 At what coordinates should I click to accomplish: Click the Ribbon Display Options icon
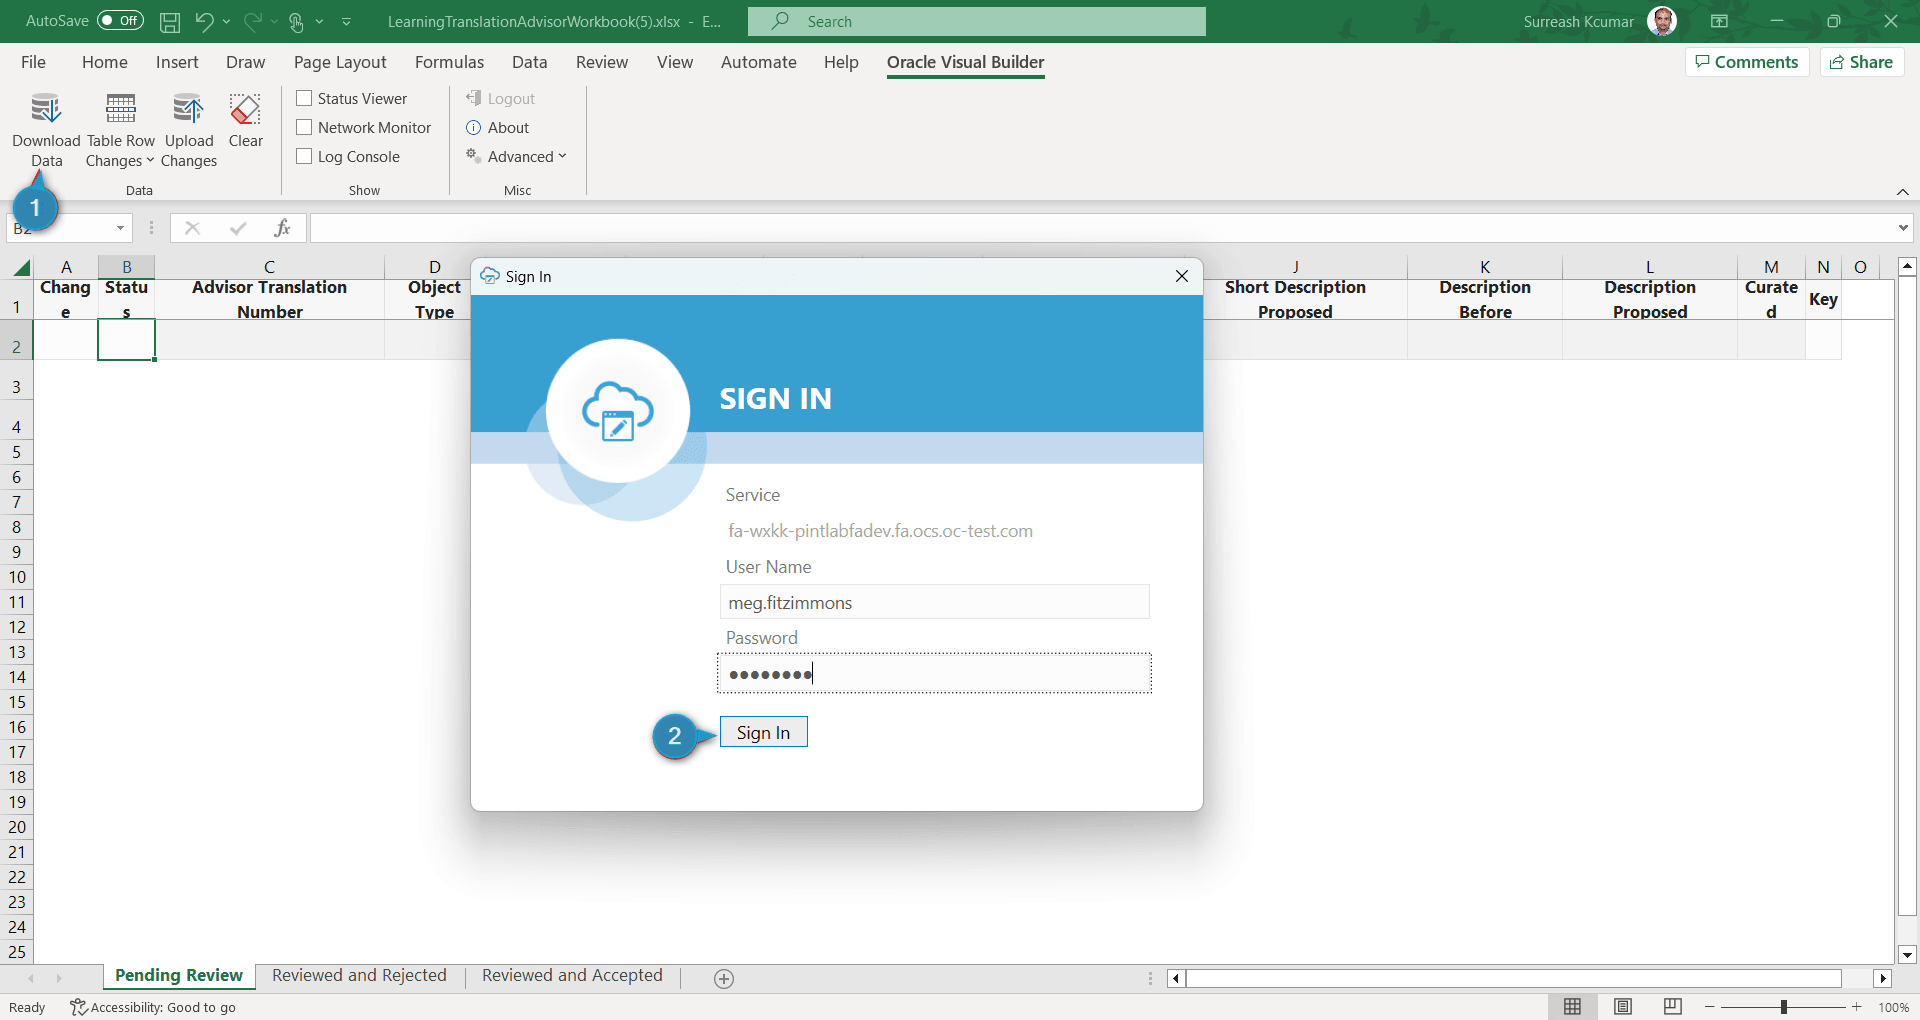click(1720, 21)
